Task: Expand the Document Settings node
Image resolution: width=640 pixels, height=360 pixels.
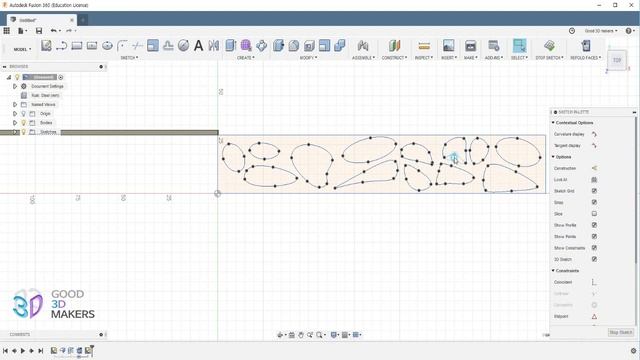Action: coord(15,86)
